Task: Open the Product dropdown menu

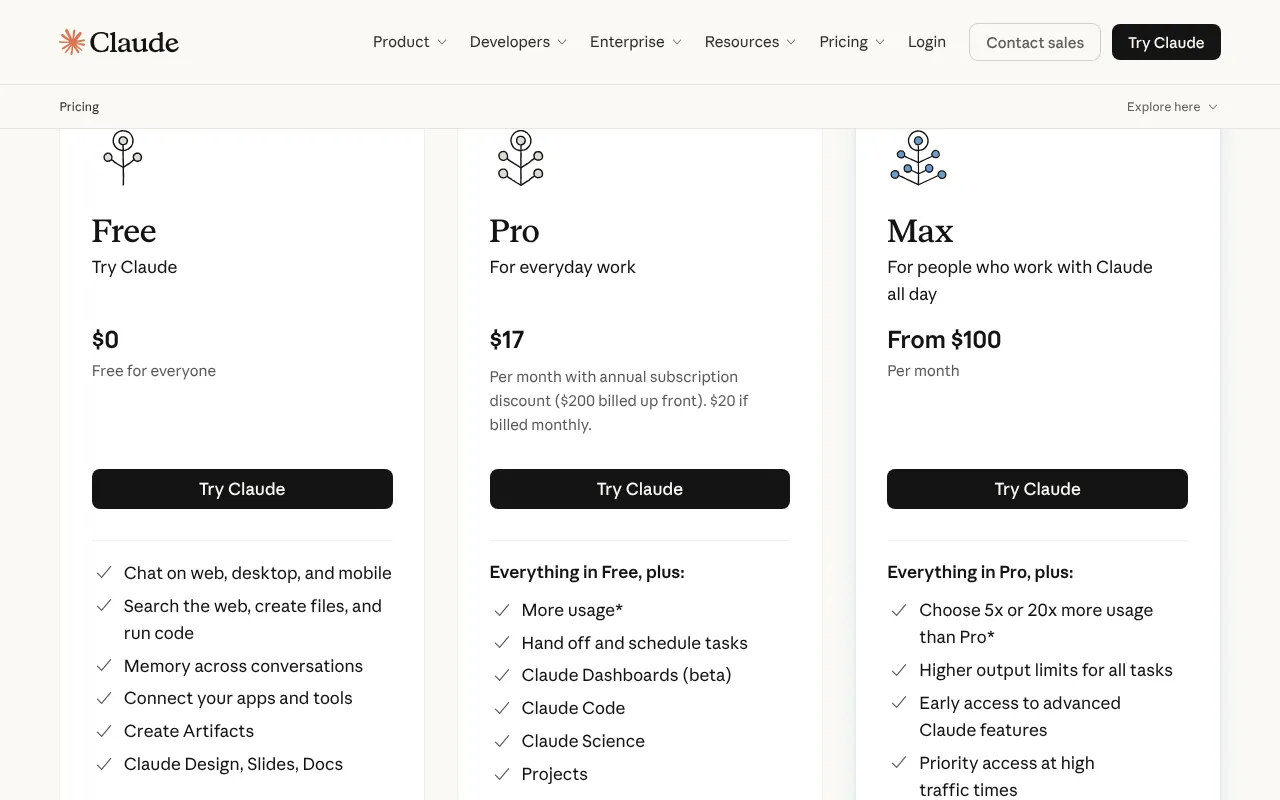Action: point(410,42)
